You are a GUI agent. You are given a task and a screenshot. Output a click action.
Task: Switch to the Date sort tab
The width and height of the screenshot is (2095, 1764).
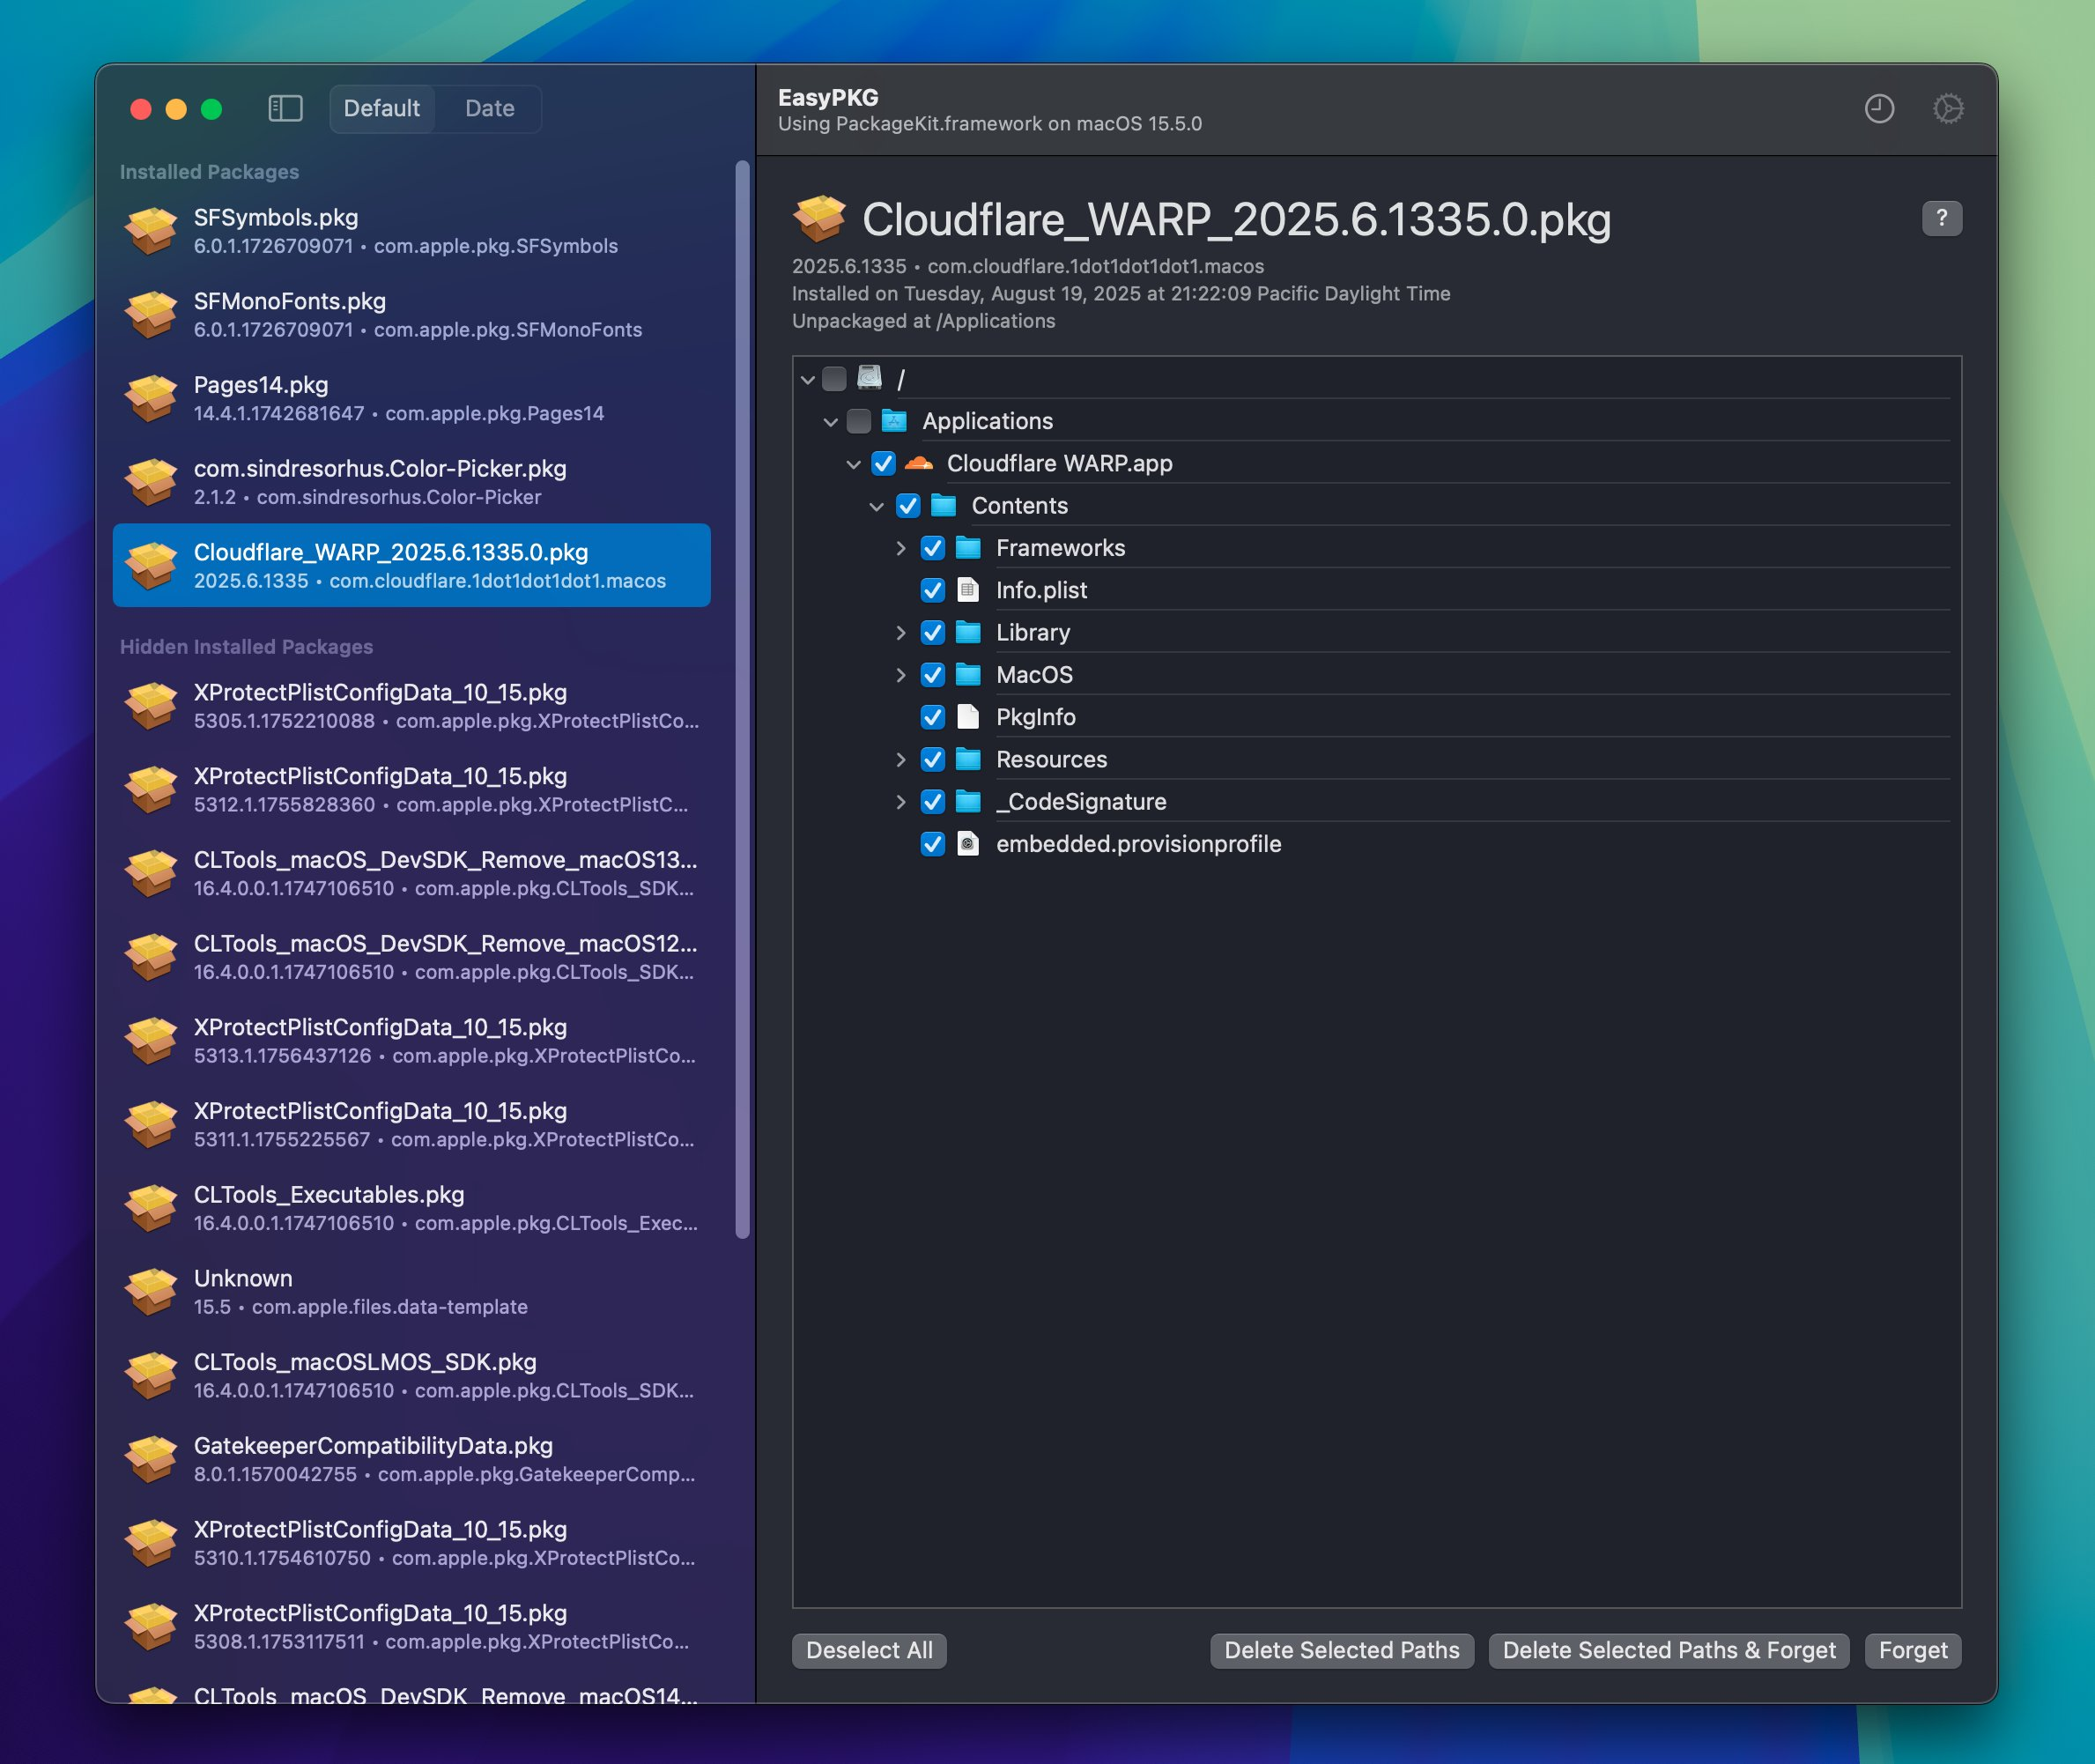pyautogui.click(x=489, y=108)
